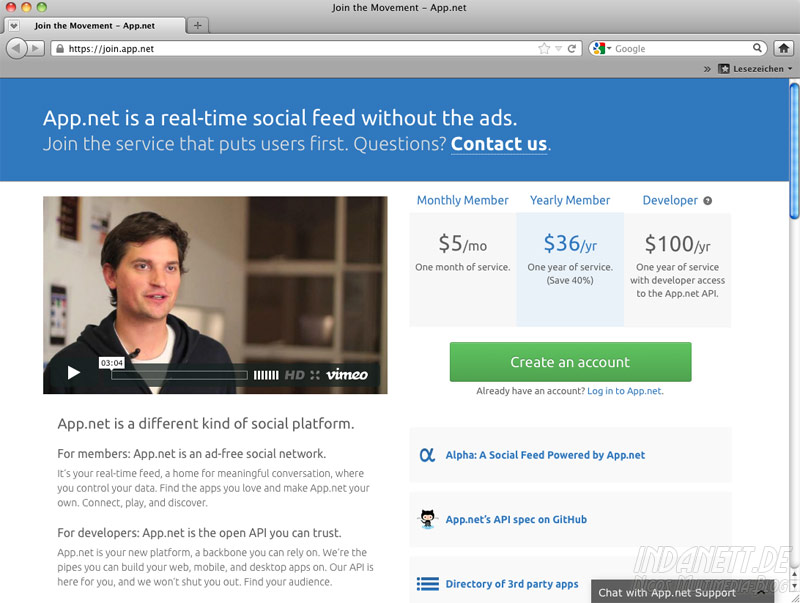Screen dimensions: 800x603
Task: Choose the $5/mo pricing card
Action: pos(463,269)
